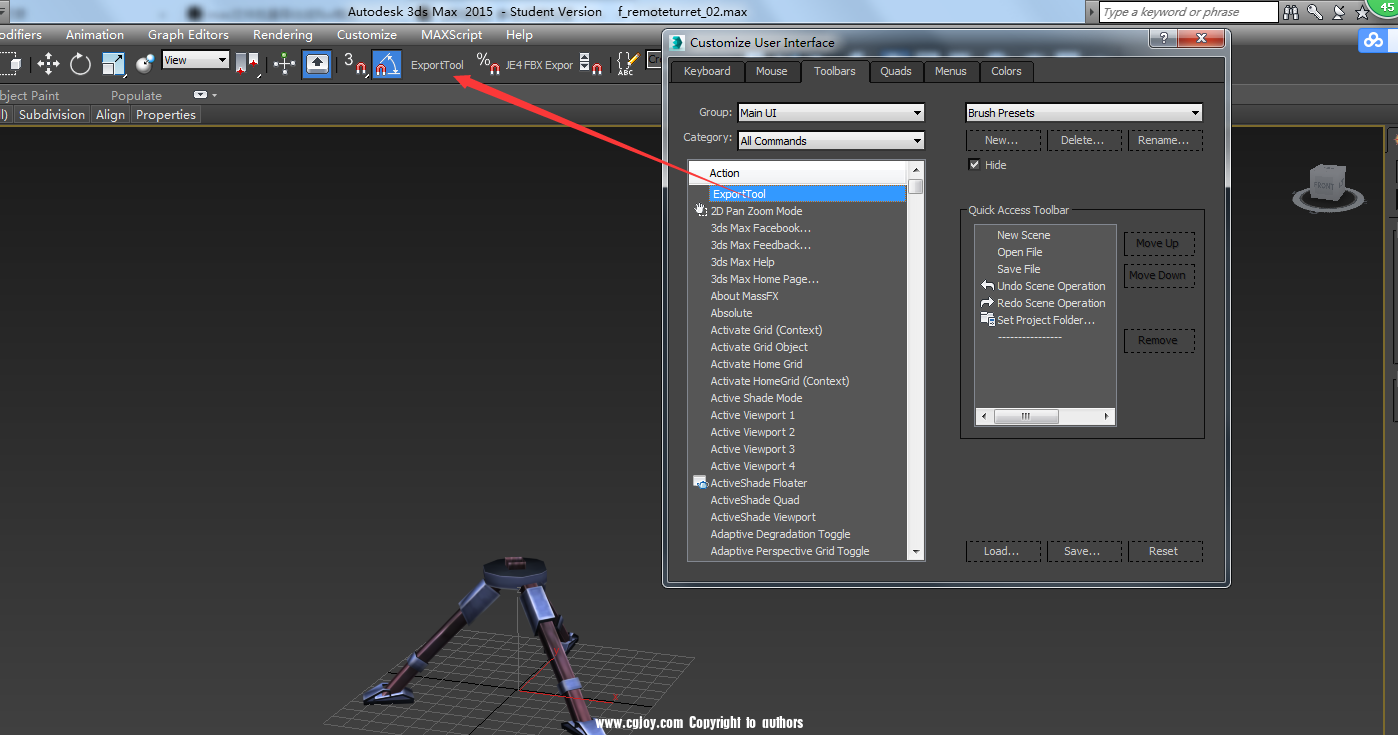Click the blue cloud icon

click(1373, 40)
